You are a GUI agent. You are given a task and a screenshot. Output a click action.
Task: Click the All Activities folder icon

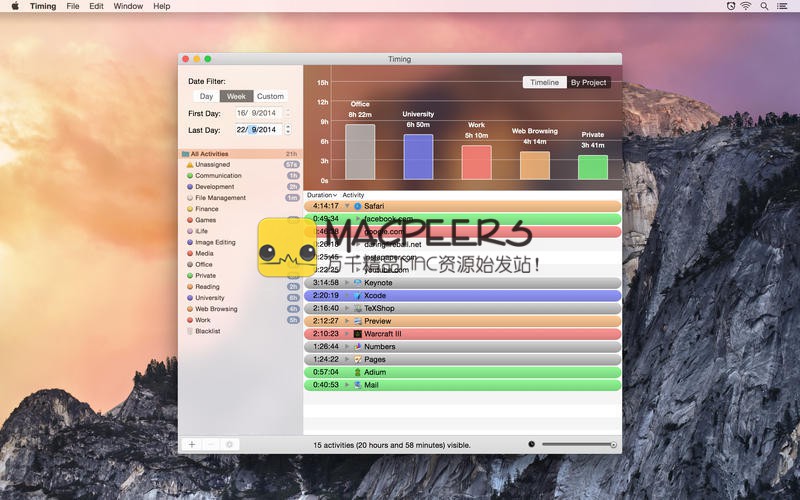pos(185,154)
